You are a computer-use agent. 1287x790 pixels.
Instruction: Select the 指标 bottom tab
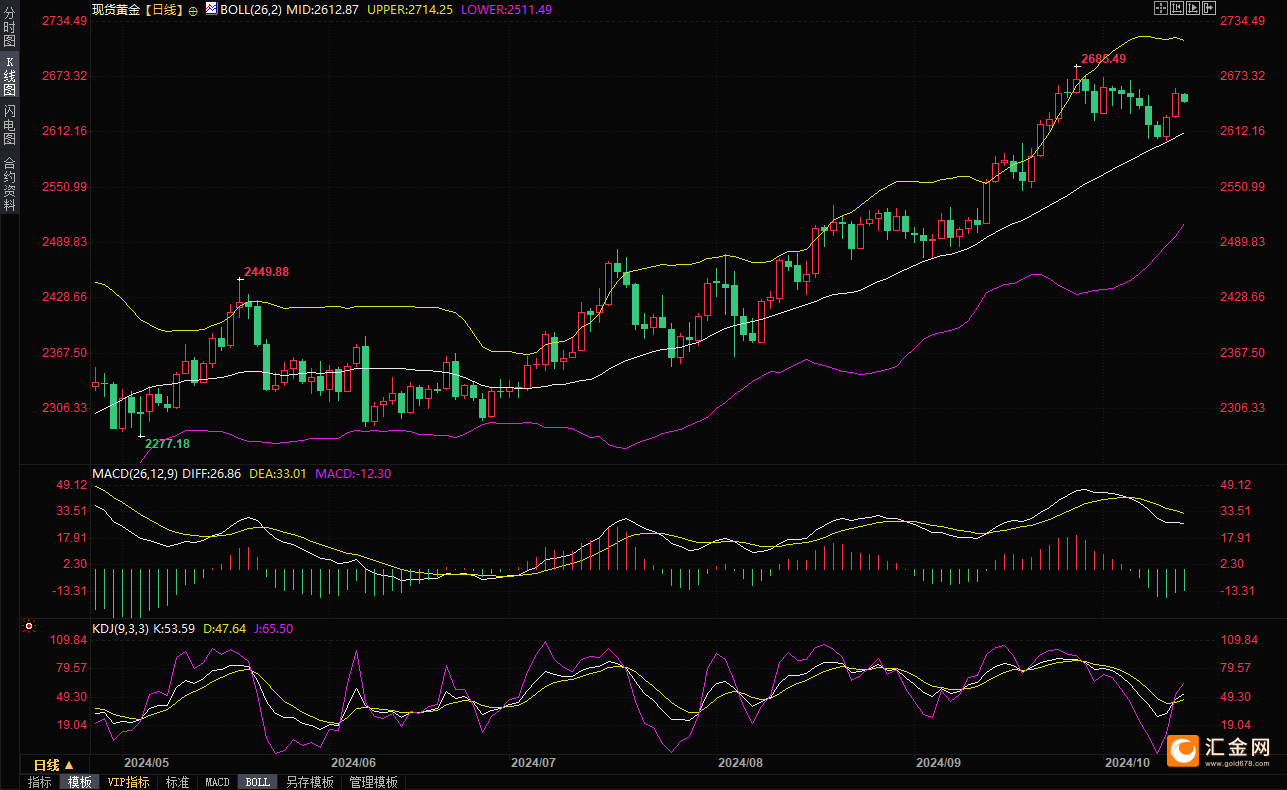[x=40, y=782]
